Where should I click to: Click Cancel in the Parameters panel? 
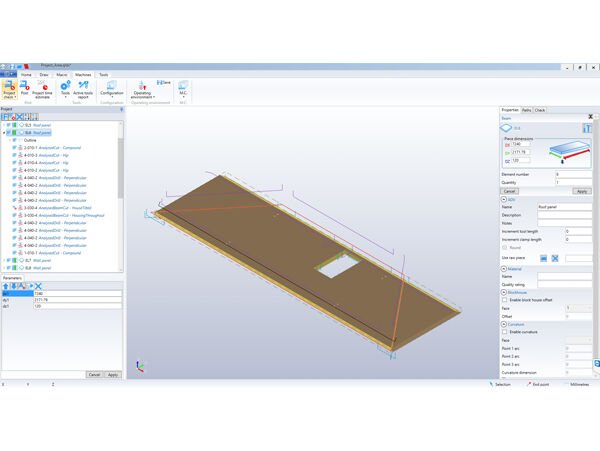coord(94,374)
